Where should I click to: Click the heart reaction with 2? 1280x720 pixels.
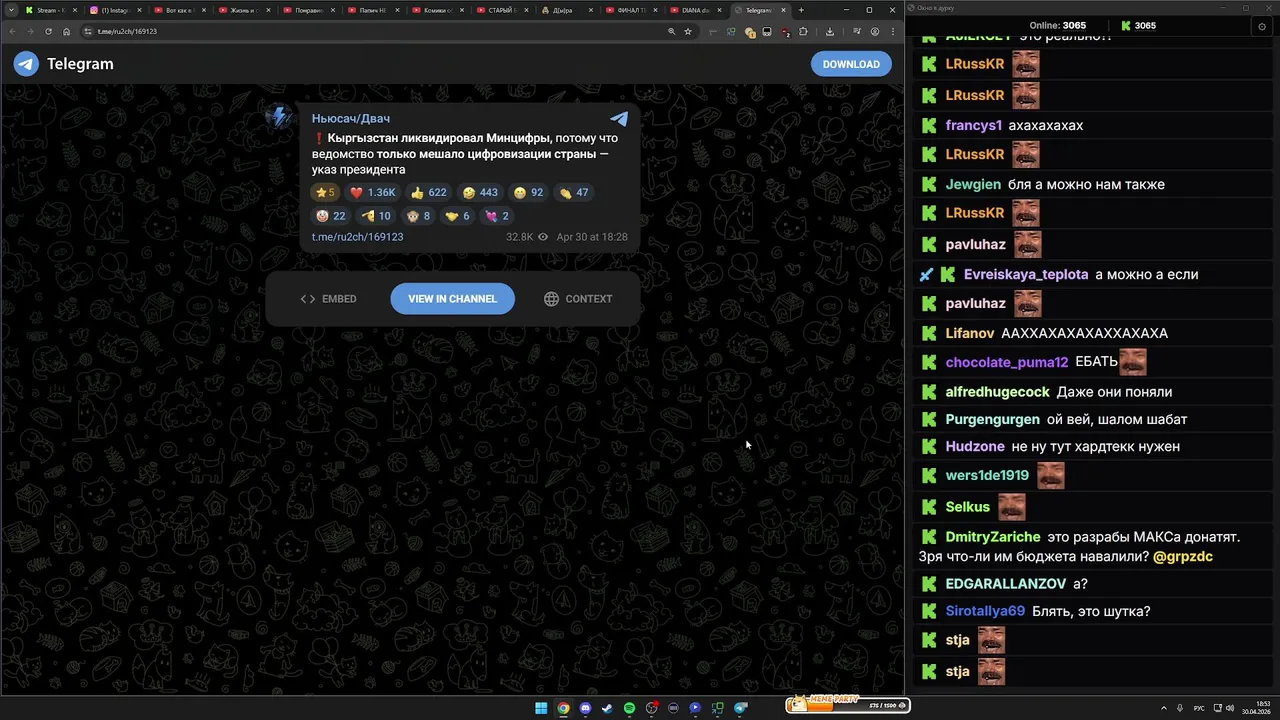coord(497,216)
